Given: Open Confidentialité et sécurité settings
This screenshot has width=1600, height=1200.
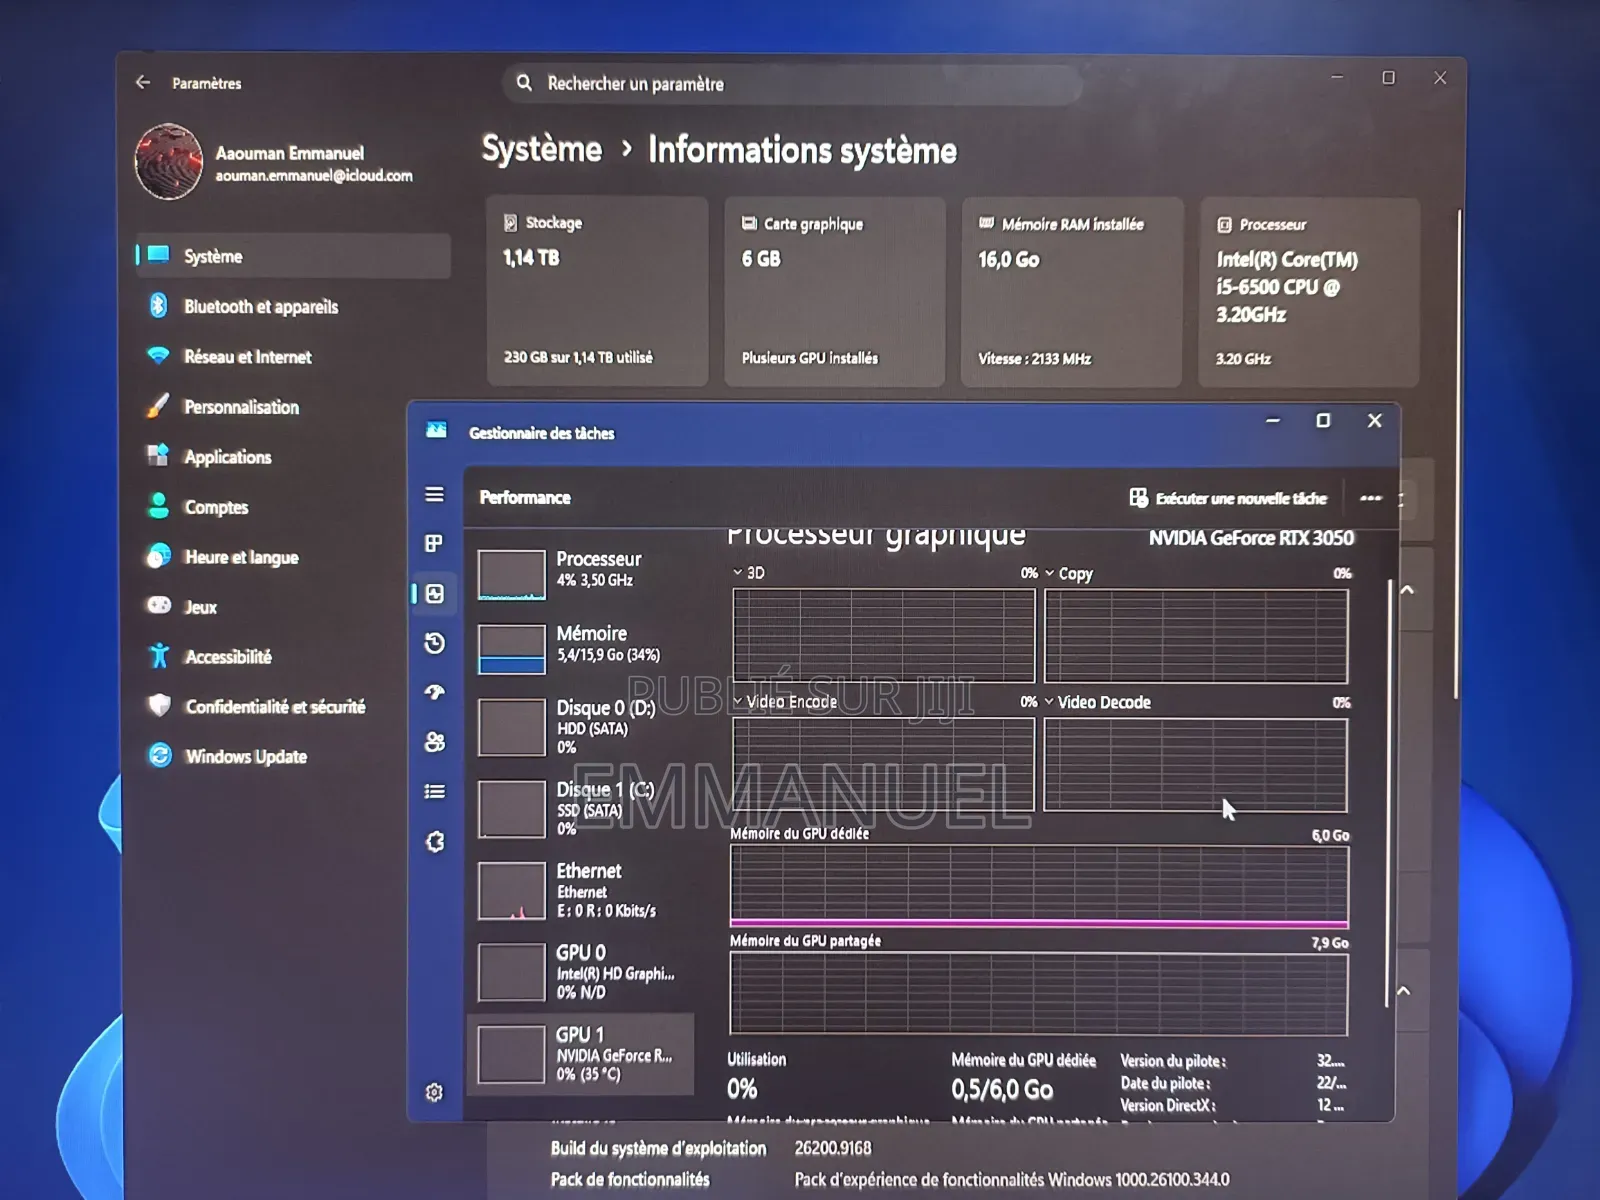Looking at the screenshot, I should click(270, 706).
